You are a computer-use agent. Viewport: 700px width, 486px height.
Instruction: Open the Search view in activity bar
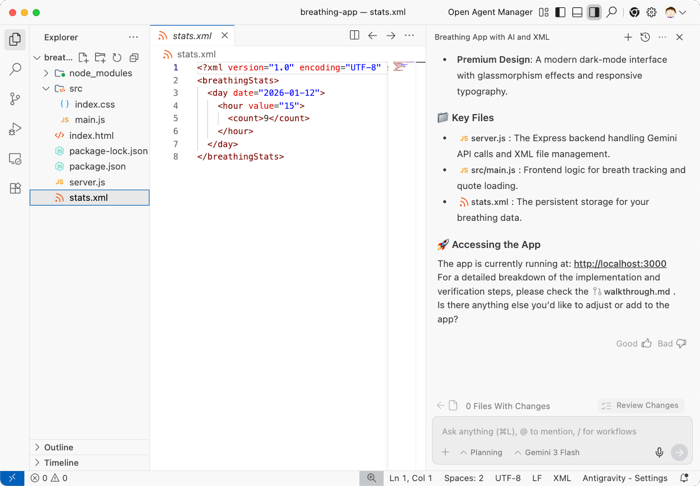pyautogui.click(x=15, y=69)
